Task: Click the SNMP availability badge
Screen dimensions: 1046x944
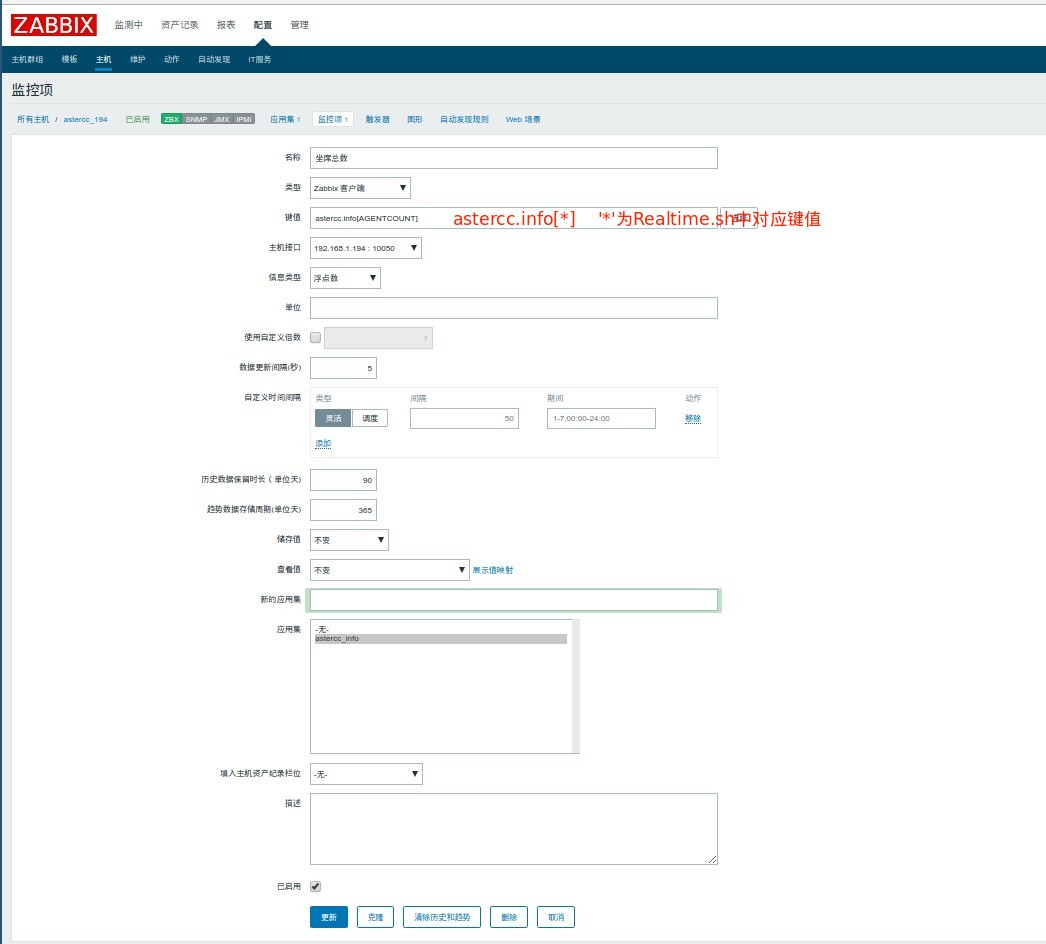Action: tap(196, 119)
